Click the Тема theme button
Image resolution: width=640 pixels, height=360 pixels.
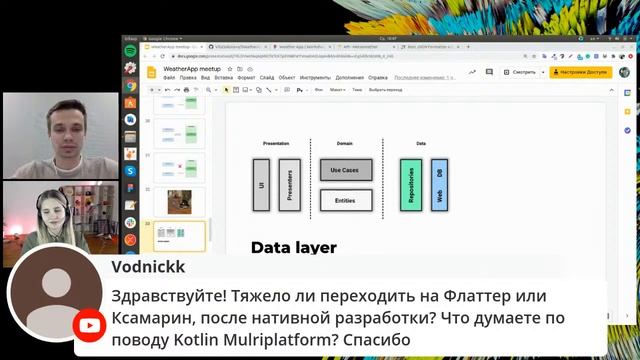(x=357, y=90)
